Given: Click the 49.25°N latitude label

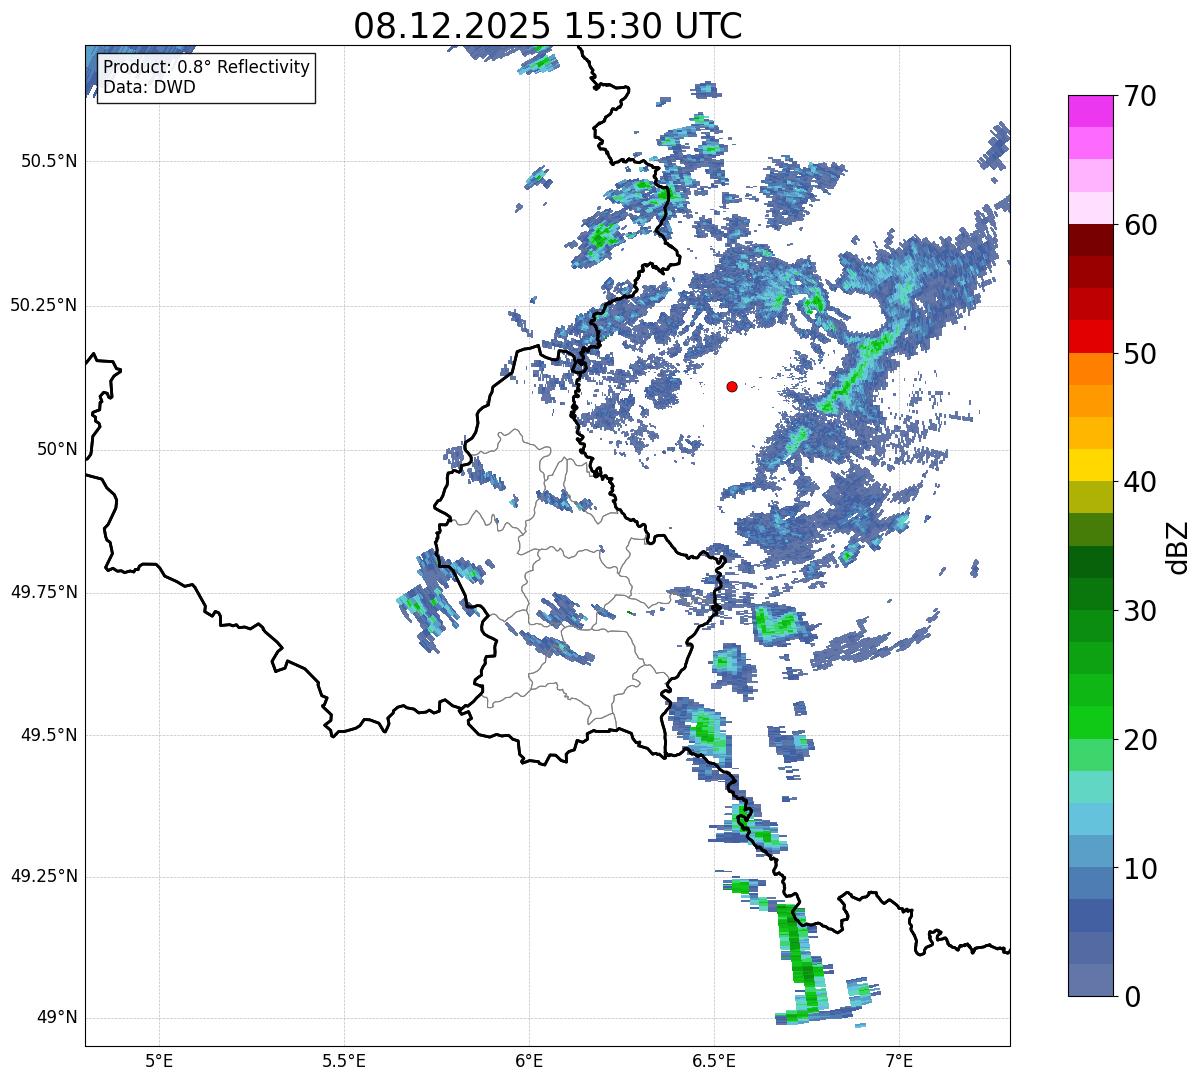Looking at the screenshot, I should pos(44,876).
